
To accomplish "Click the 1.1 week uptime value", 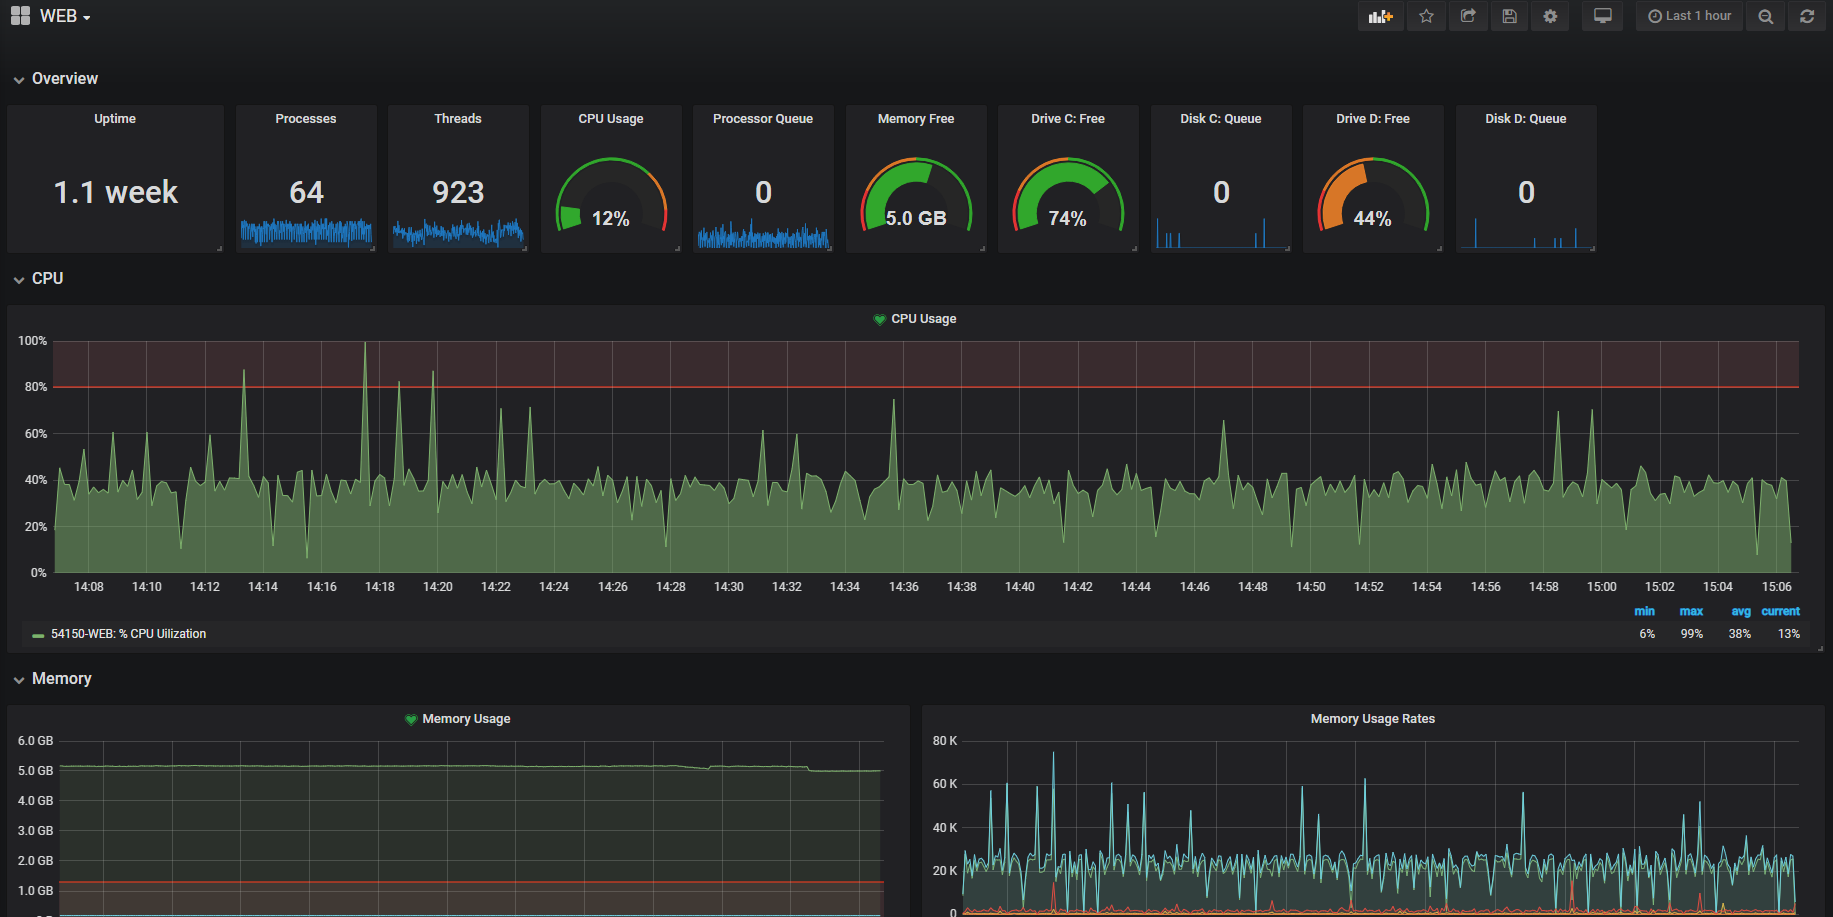I will click(x=115, y=192).
